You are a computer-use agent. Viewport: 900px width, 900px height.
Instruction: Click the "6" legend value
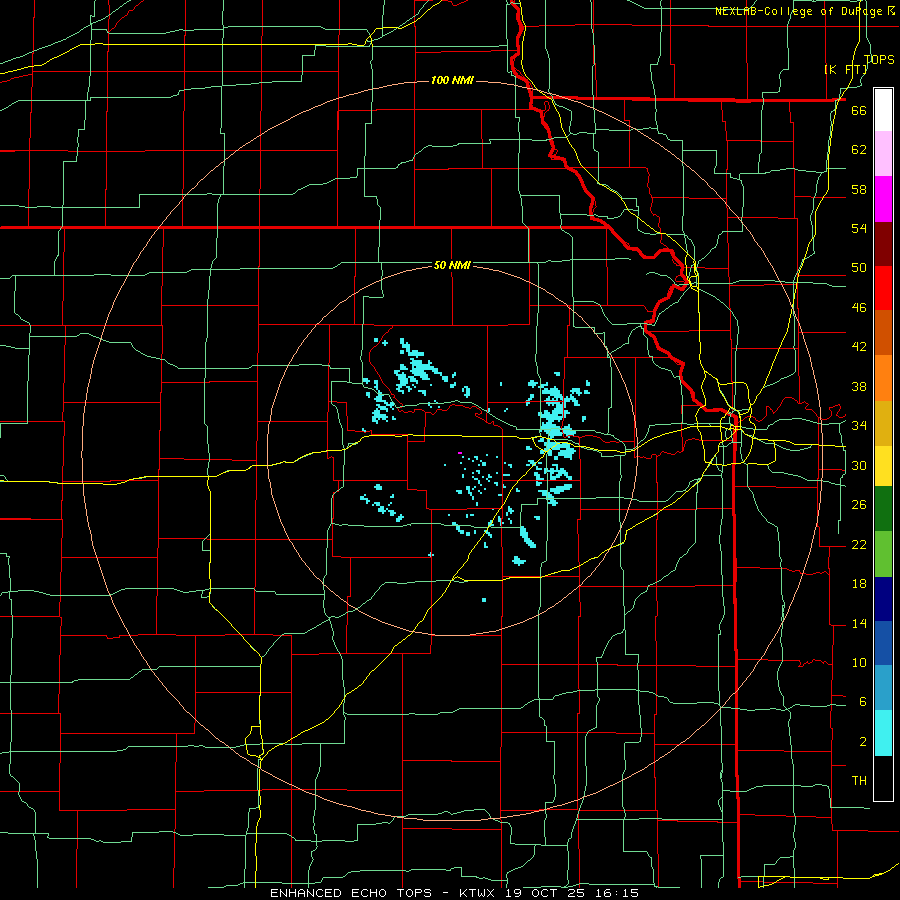863,702
